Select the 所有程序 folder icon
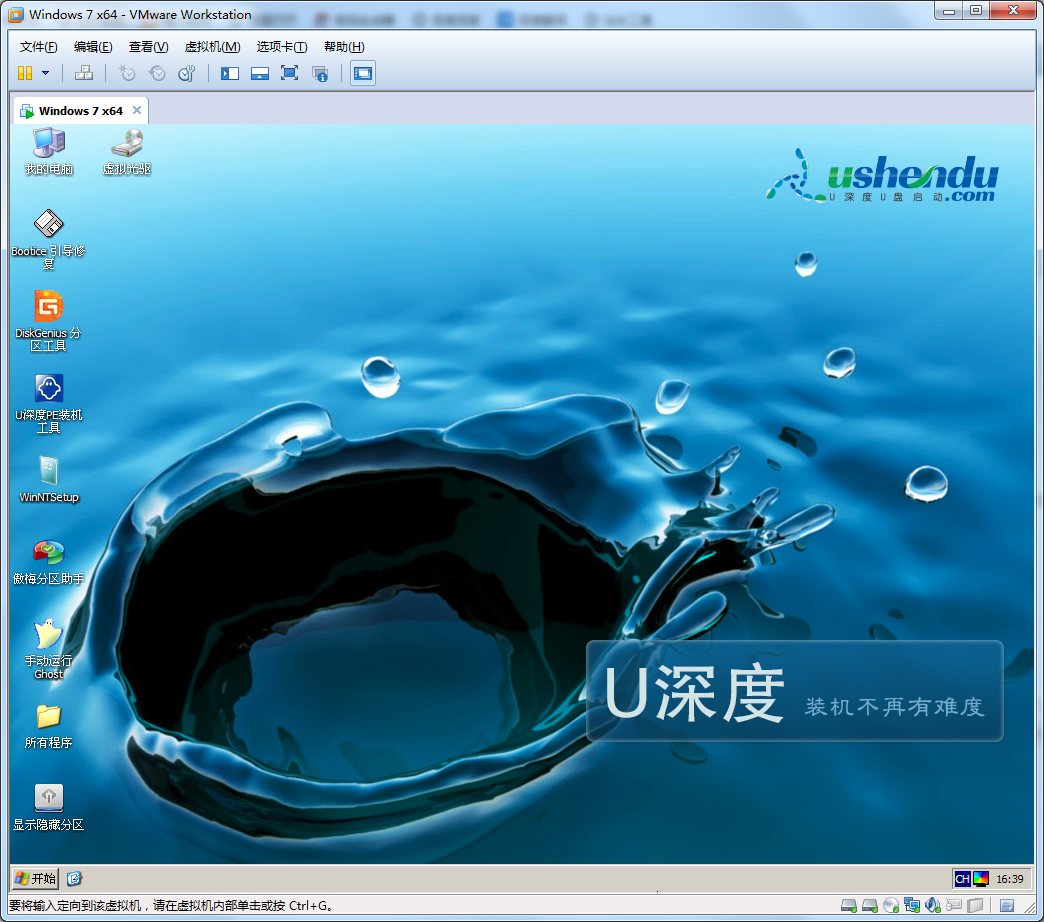Image resolution: width=1044 pixels, height=922 pixels. coord(49,726)
